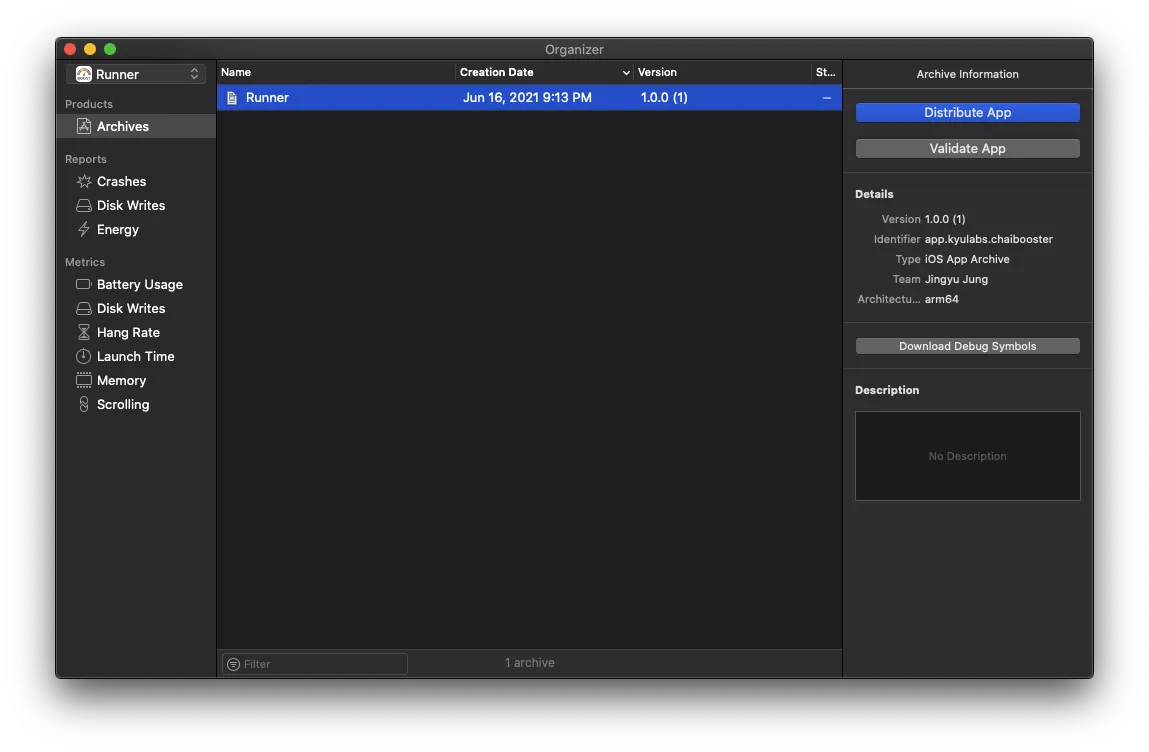
Task: Open Disk Writes under Reports
Action: (x=130, y=205)
